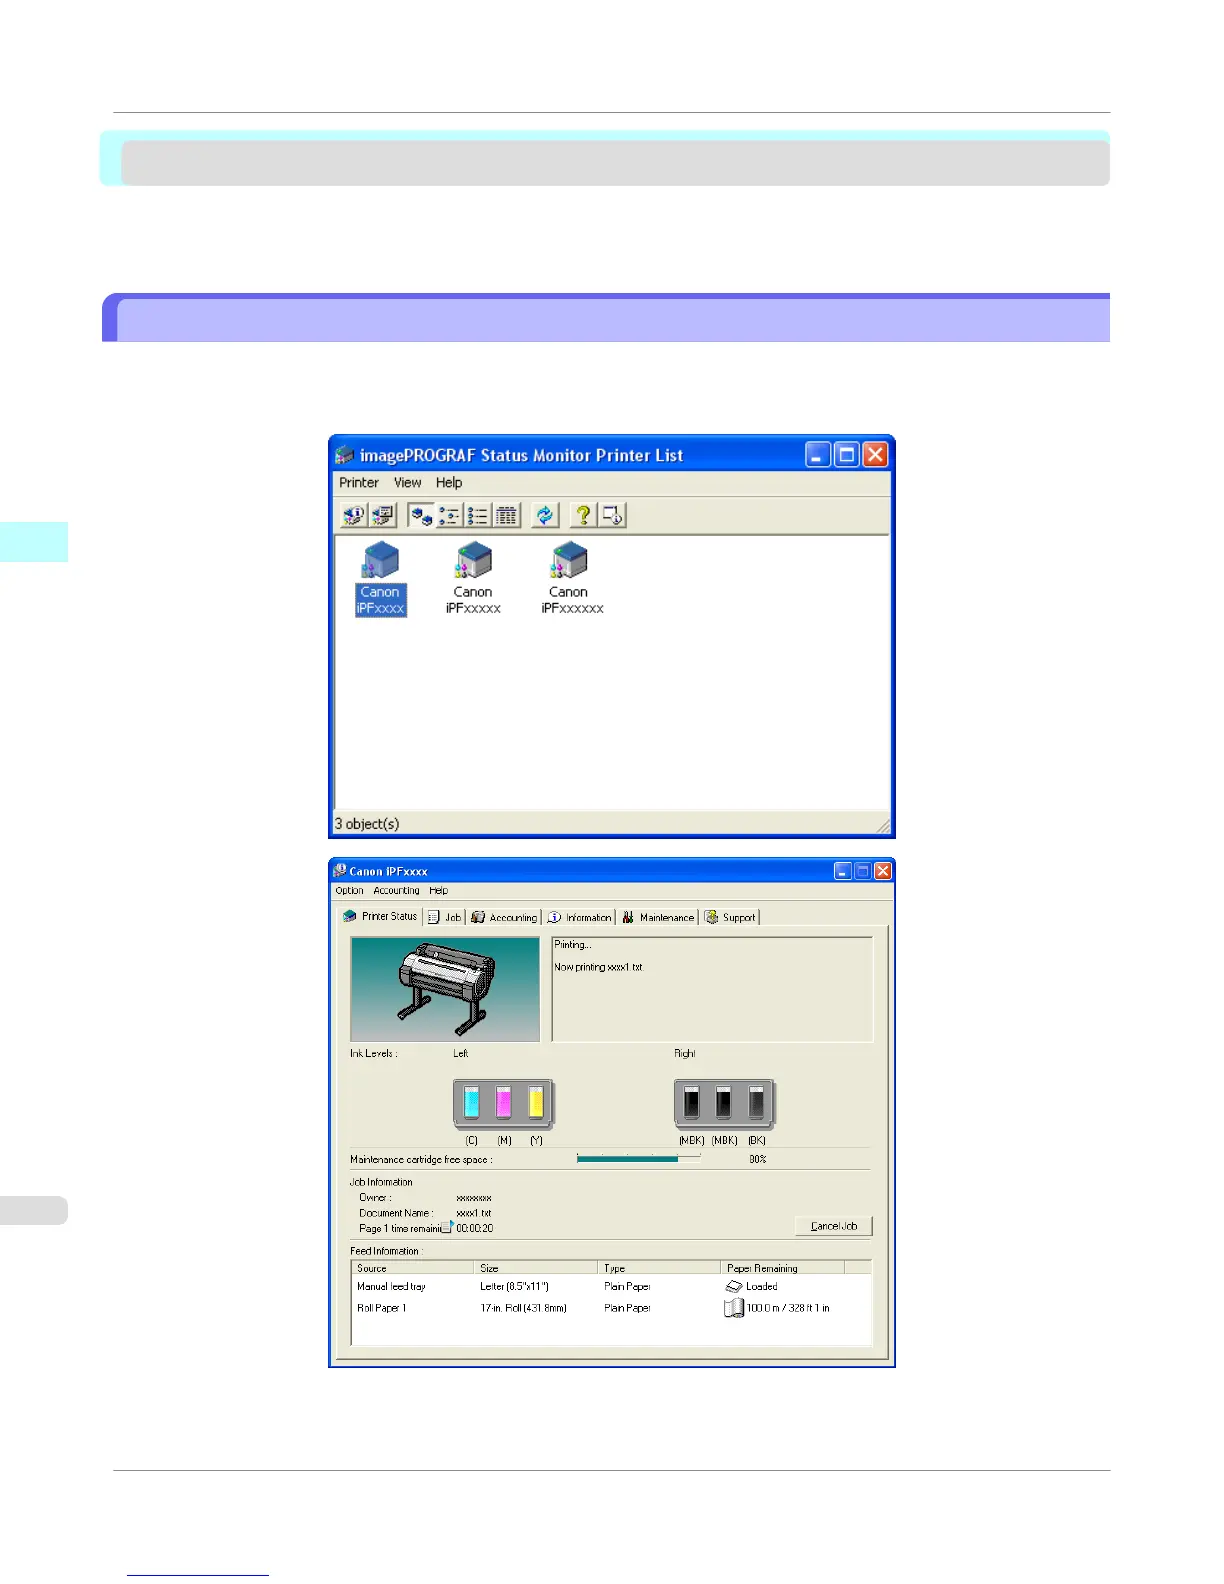Click the loaded sheet paper icon
The width and height of the screenshot is (1224, 1584).
pos(734,1287)
